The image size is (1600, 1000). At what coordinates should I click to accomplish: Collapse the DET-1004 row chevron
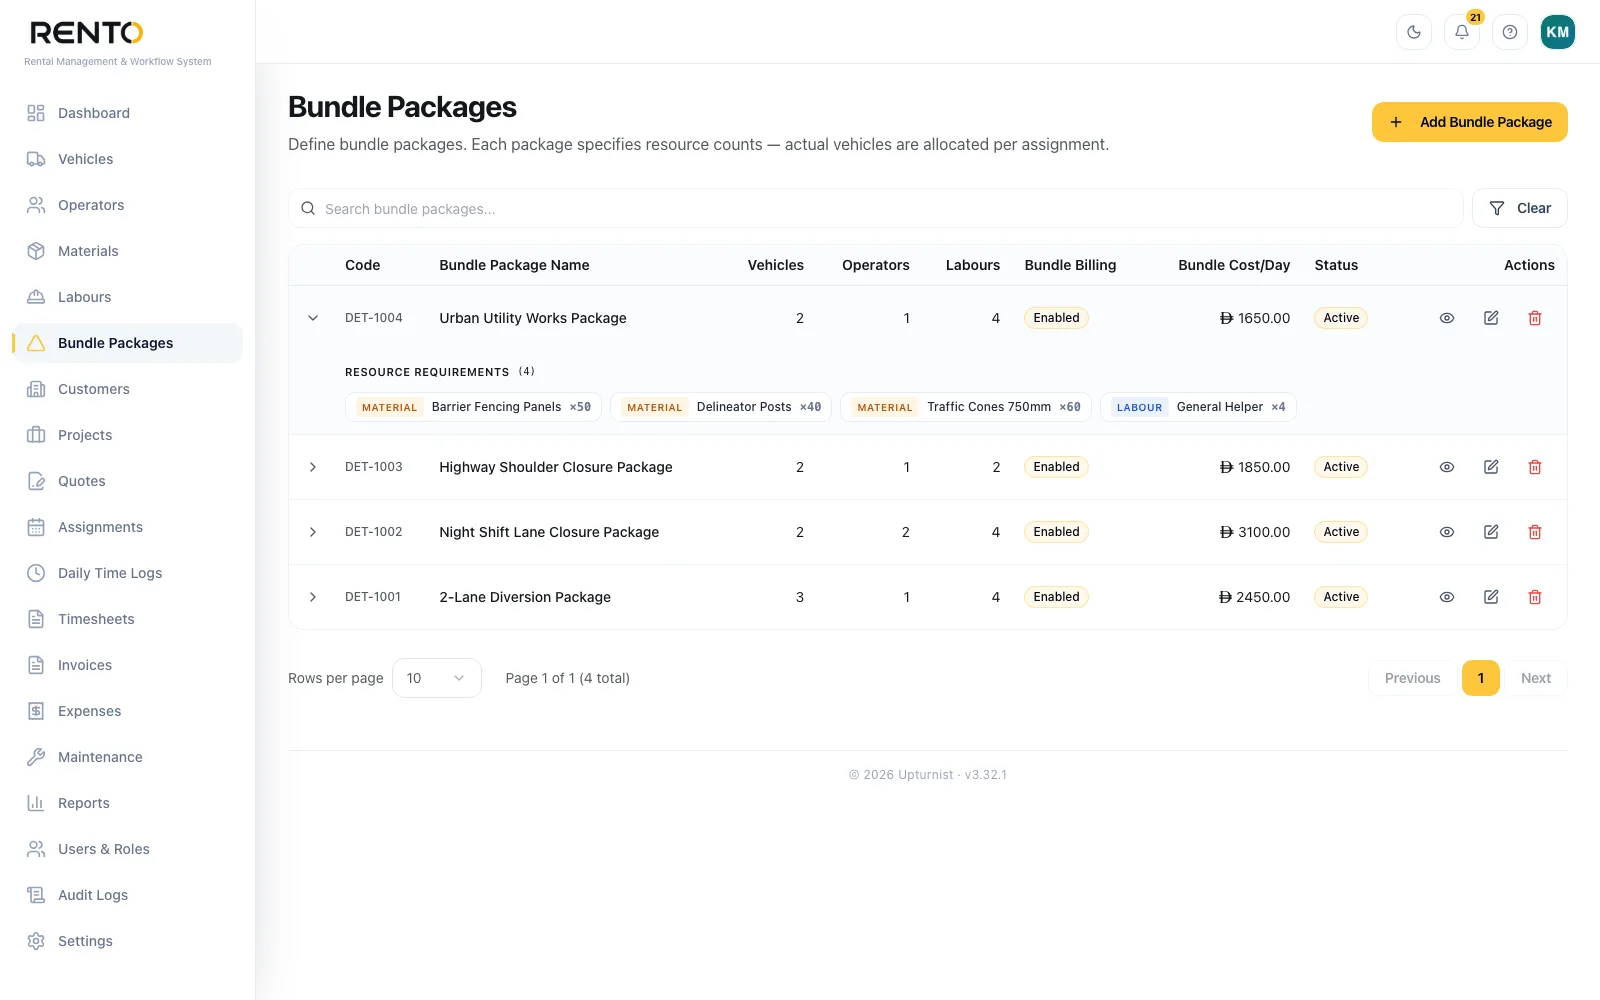(313, 318)
